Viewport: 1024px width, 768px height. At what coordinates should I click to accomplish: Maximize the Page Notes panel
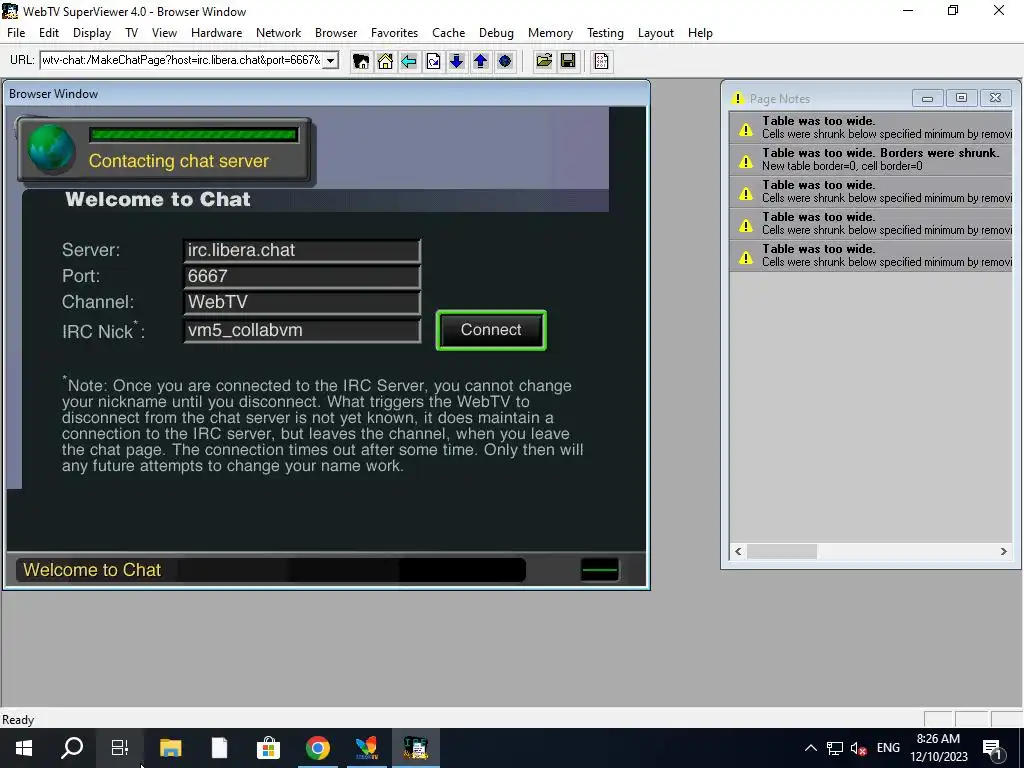tap(961, 98)
